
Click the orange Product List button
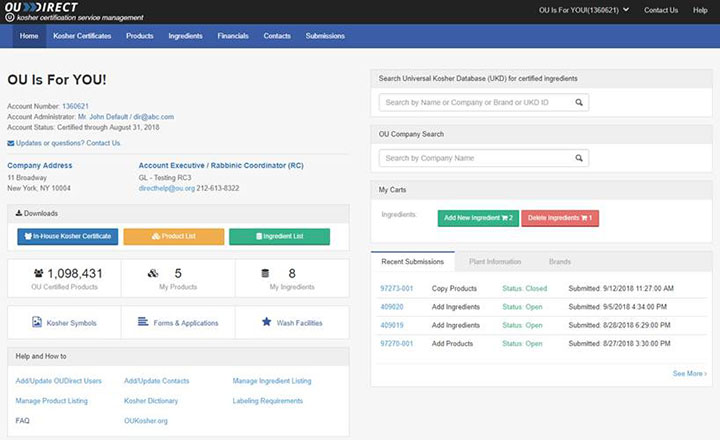[x=174, y=236]
